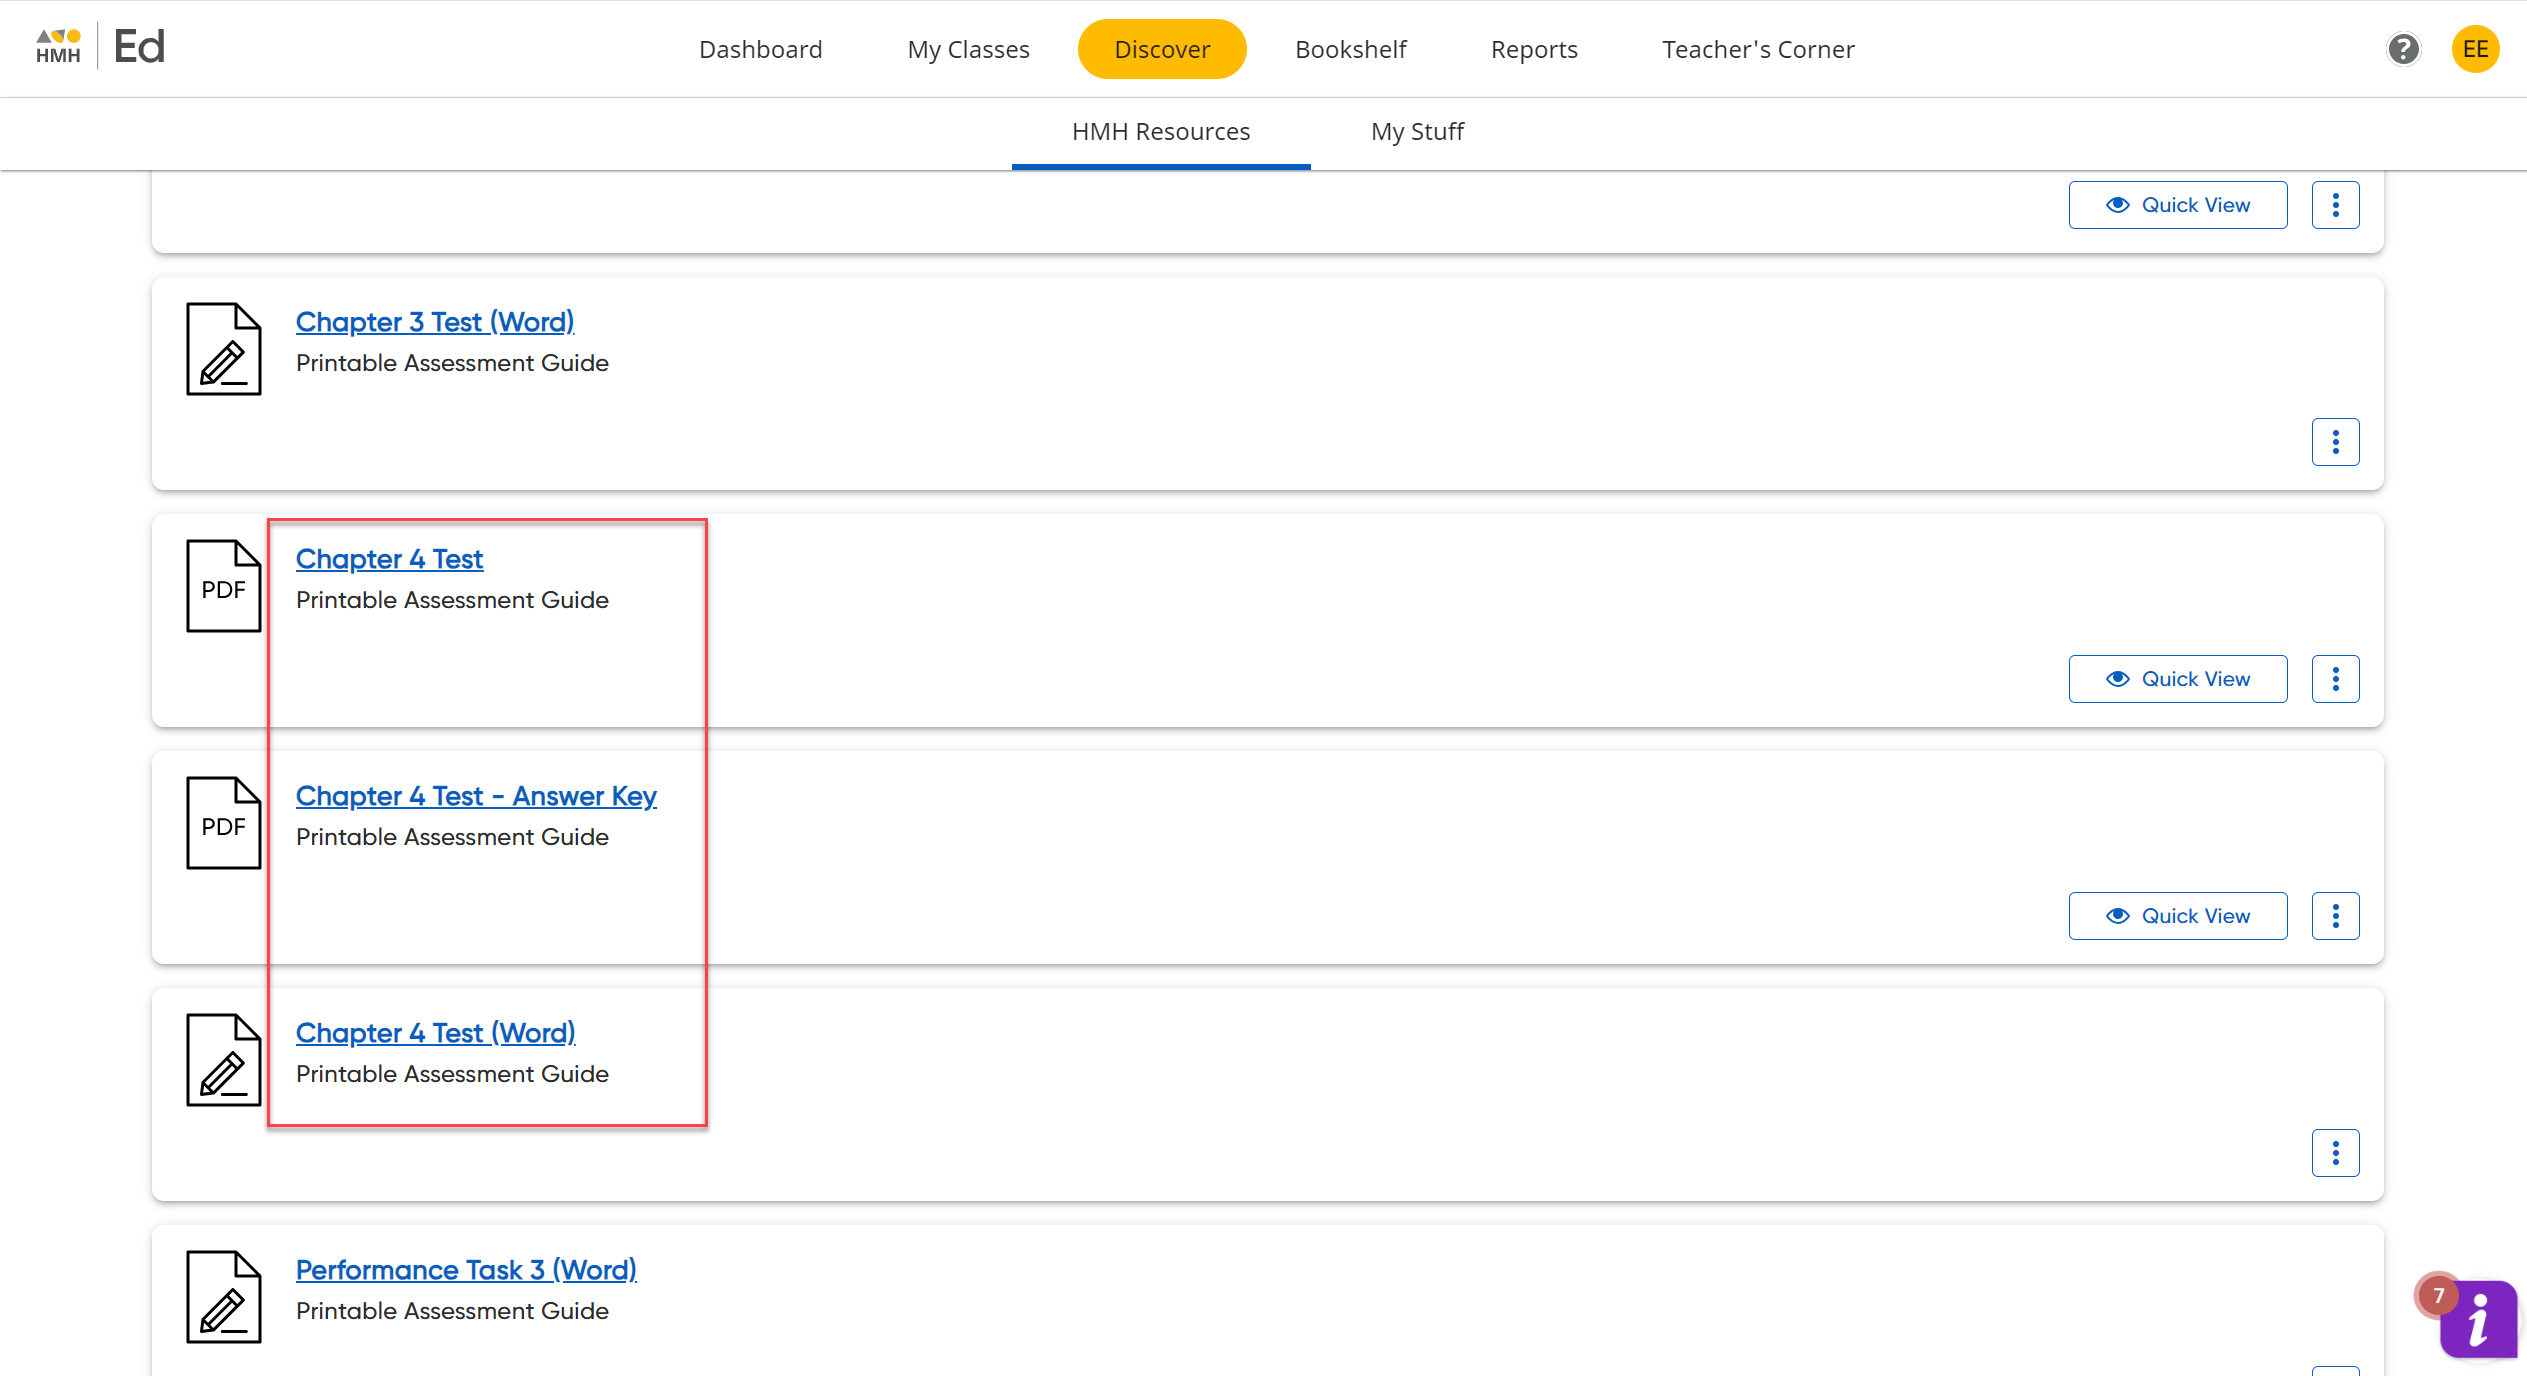Open the Performance Task 3 (Word) link
This screenshot has height=1376, width=2527.
pos(466,1270)
